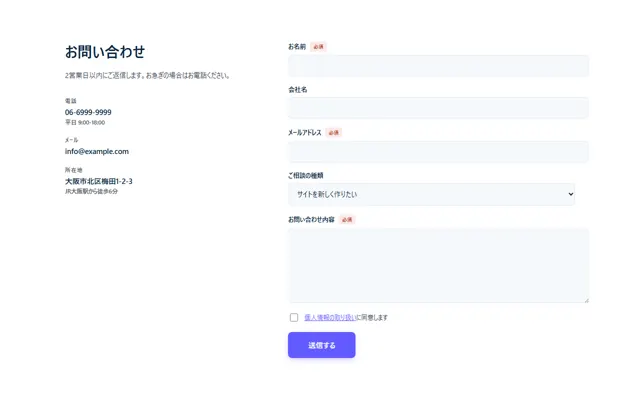640x400 pixels.
Task: Click the お問い合わせ heading
Action: coord(105,52)
